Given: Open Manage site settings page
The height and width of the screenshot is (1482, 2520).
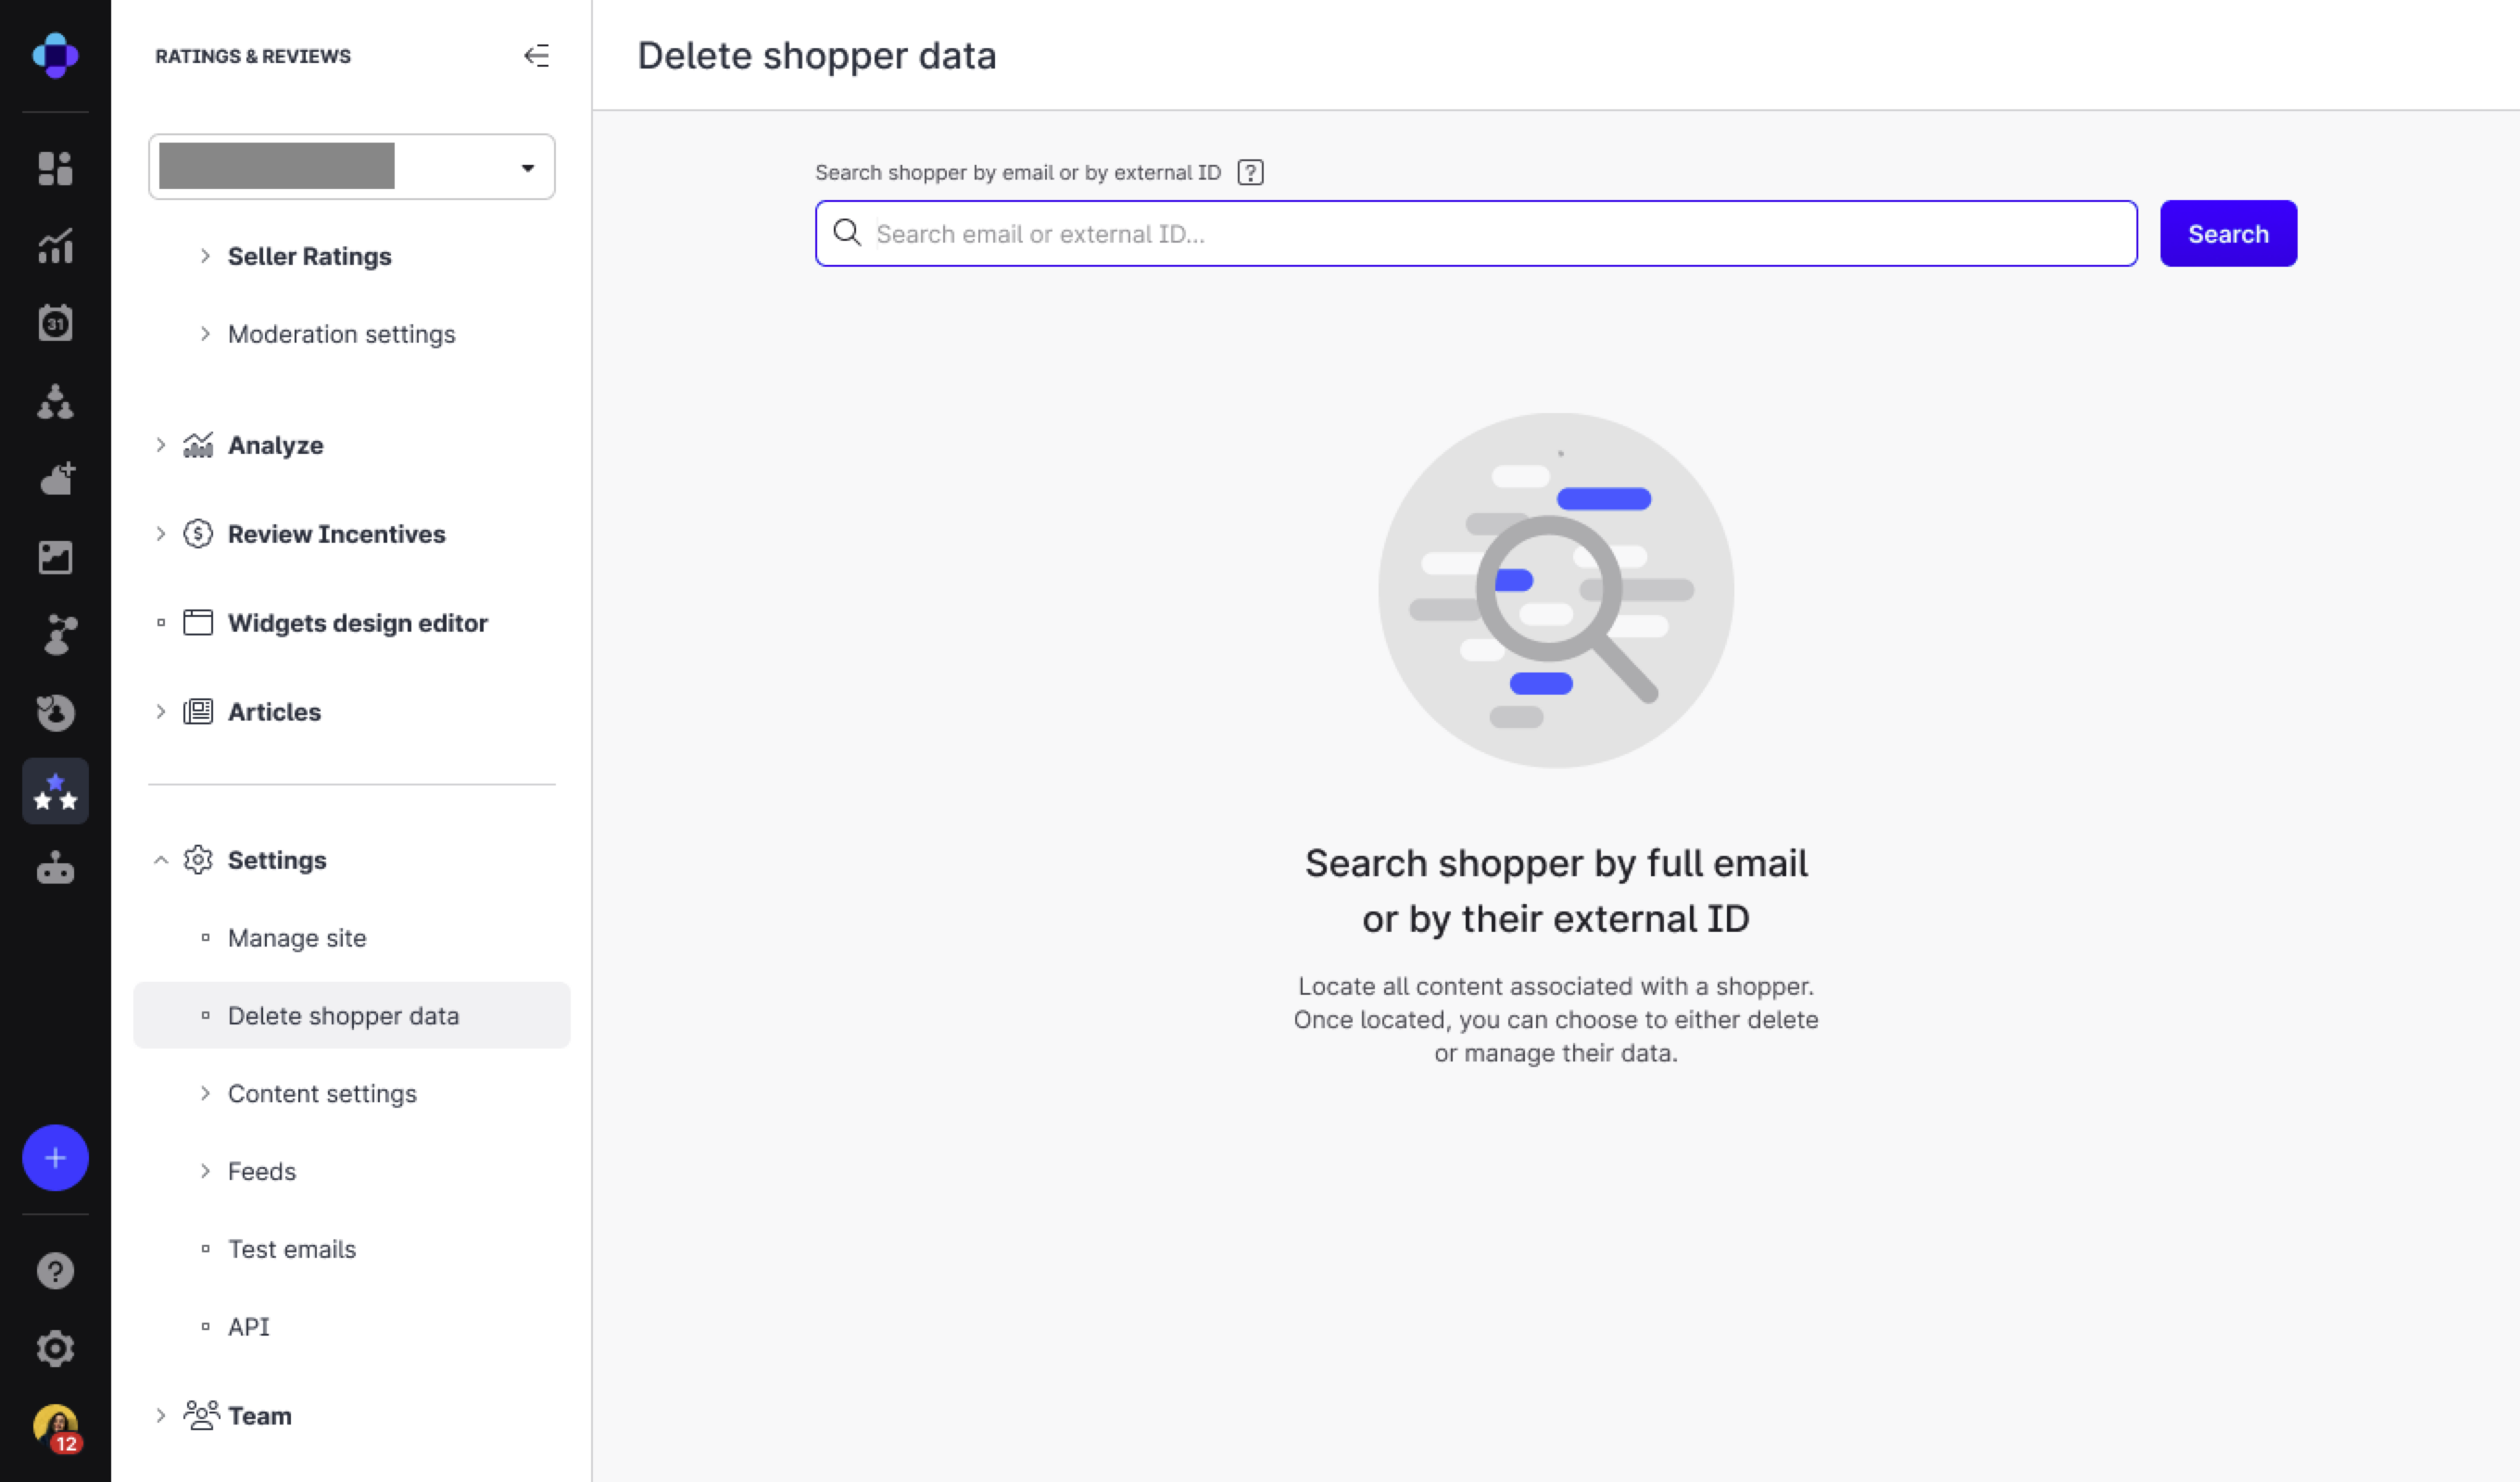Looking at the screenshot, I should 296,938.
